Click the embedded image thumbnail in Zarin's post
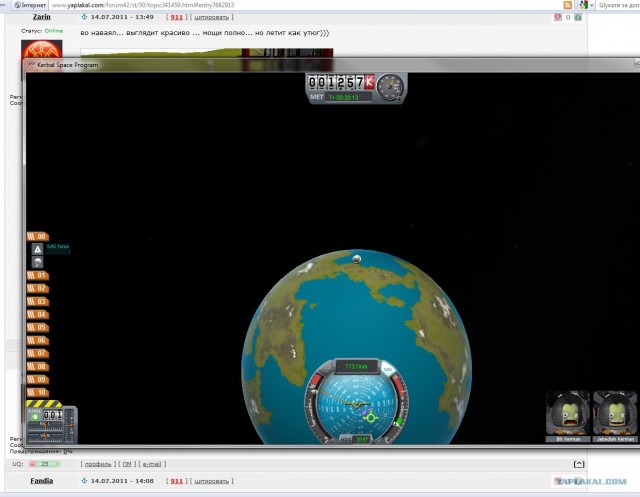 207,53
